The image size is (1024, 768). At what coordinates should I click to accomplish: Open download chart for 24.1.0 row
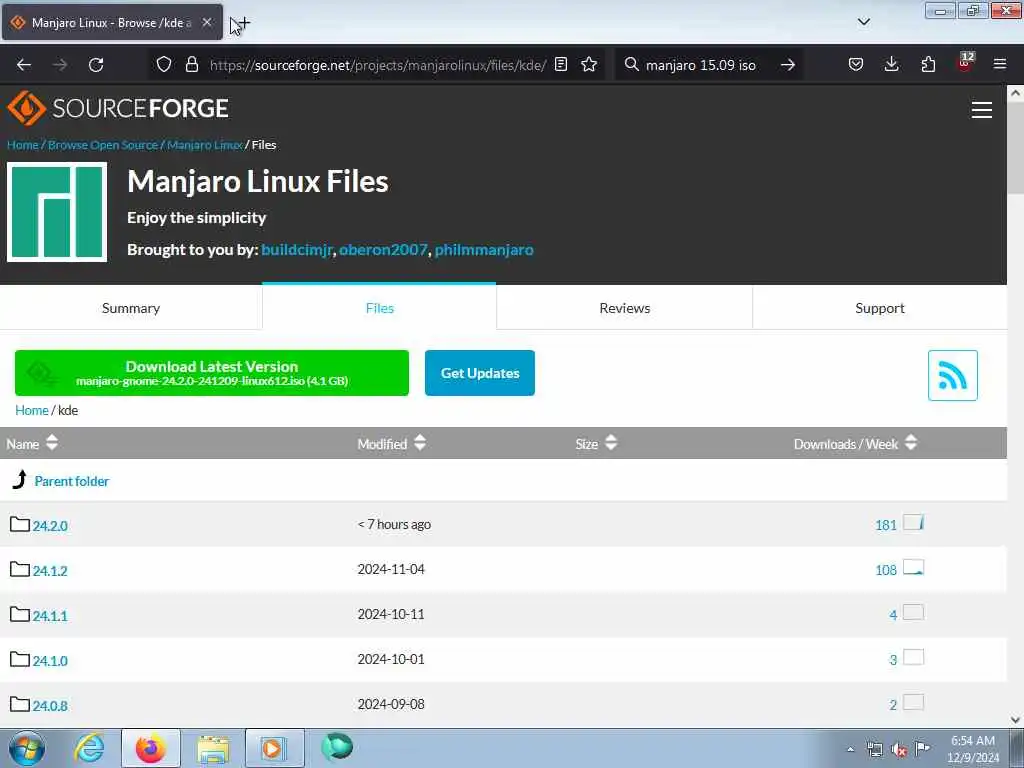pyautogui.click(x=913, y=658)
